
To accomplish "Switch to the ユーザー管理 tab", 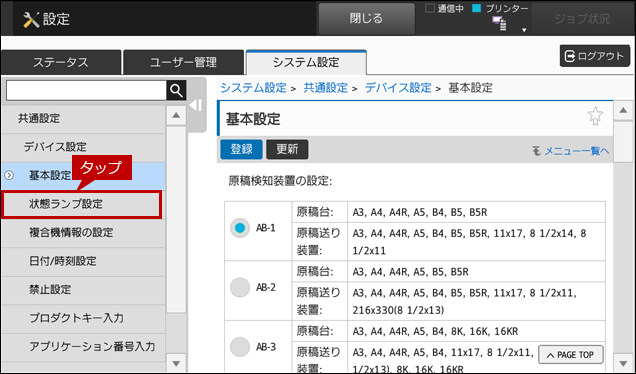I will 183,62.
